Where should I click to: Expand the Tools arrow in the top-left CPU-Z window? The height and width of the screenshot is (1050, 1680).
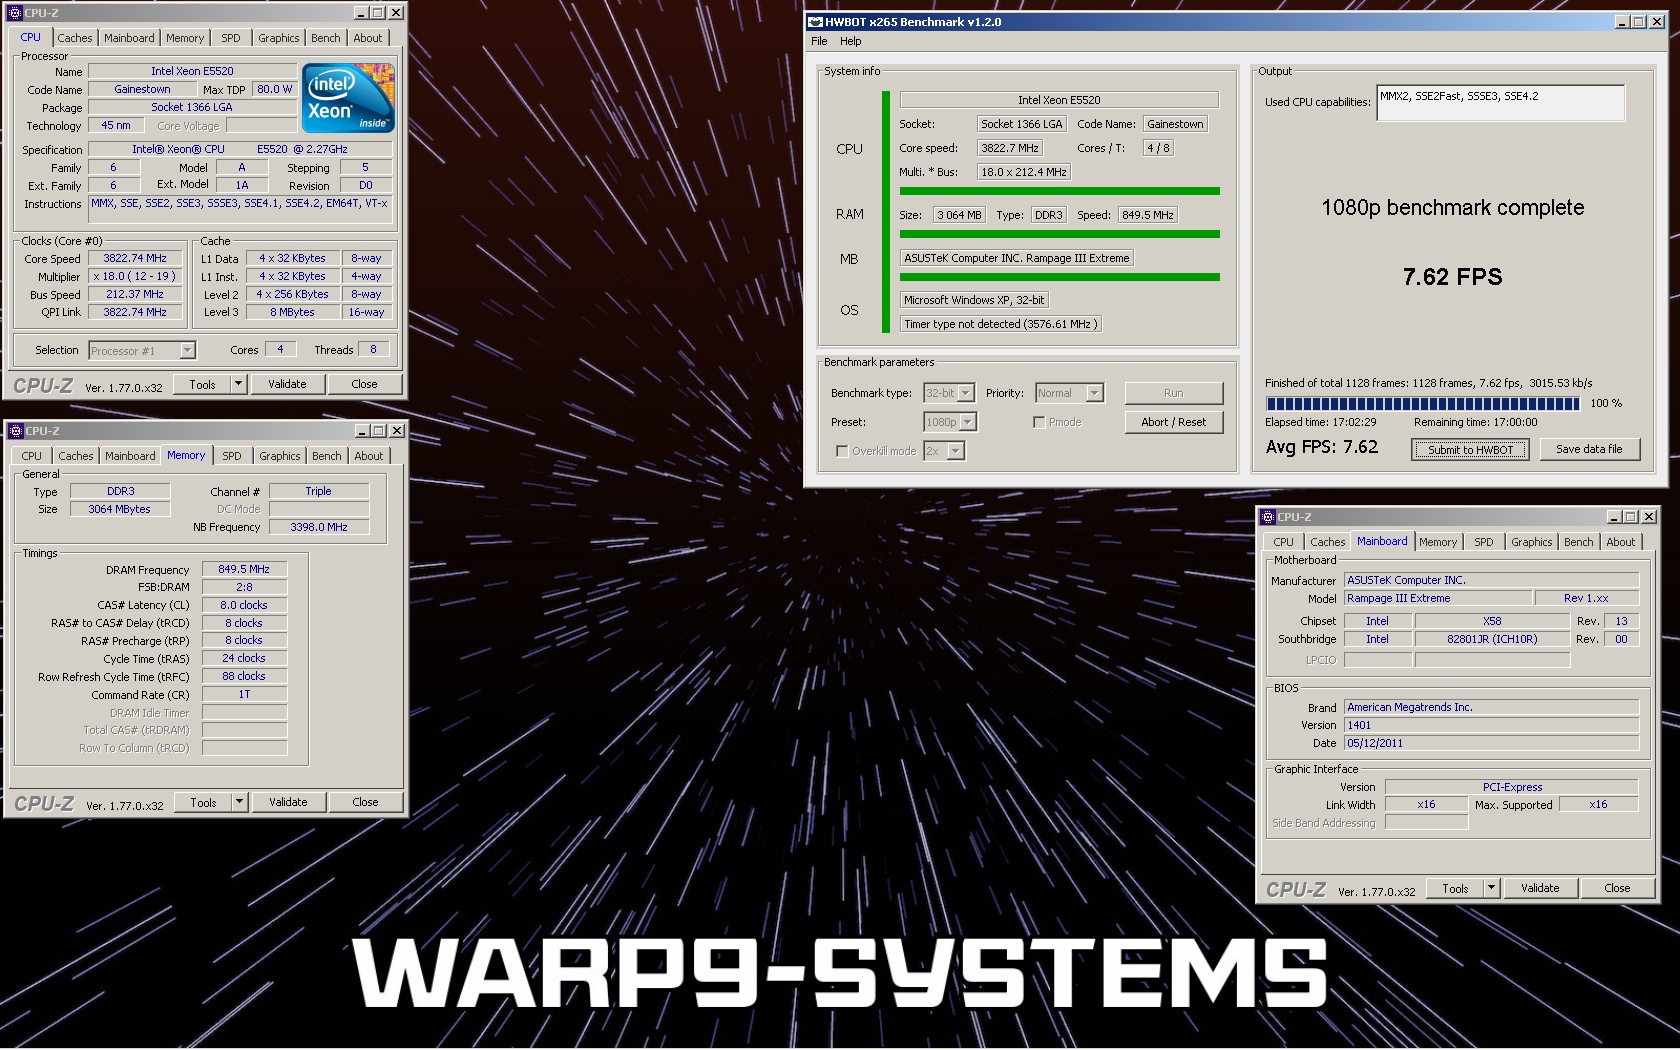(238, 384)
